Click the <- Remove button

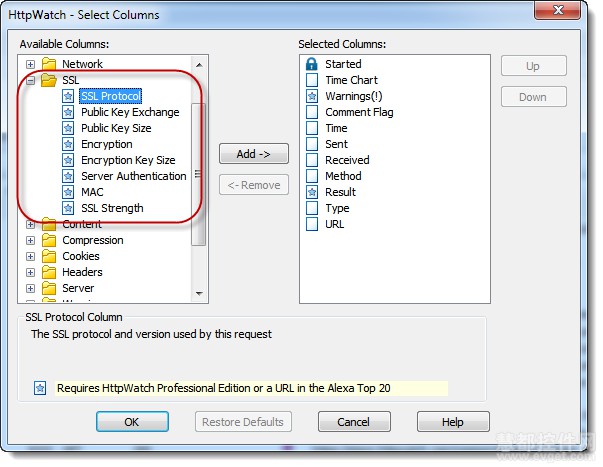(x=254, y=185)
